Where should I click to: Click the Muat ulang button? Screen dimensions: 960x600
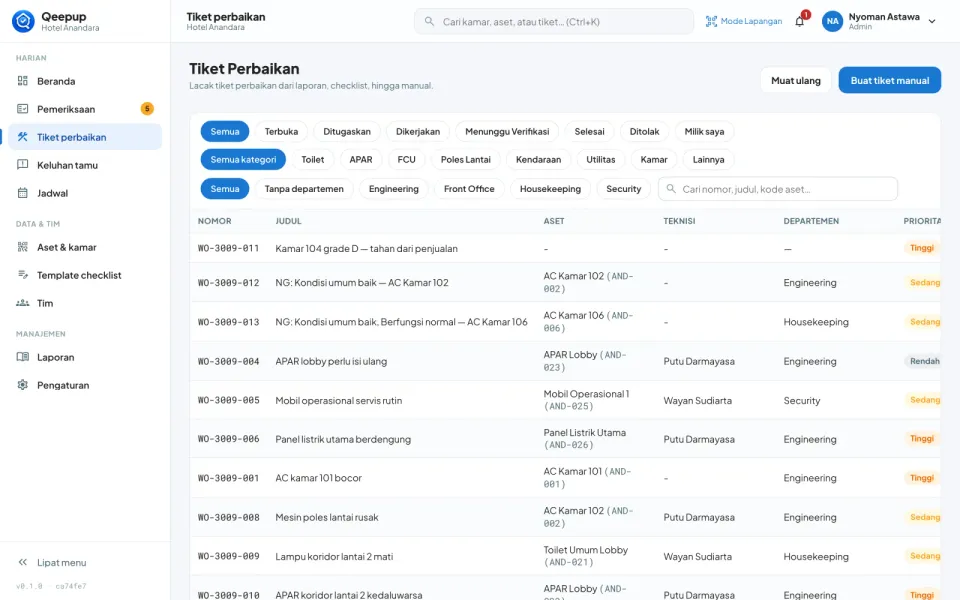[x=795, y=80]
